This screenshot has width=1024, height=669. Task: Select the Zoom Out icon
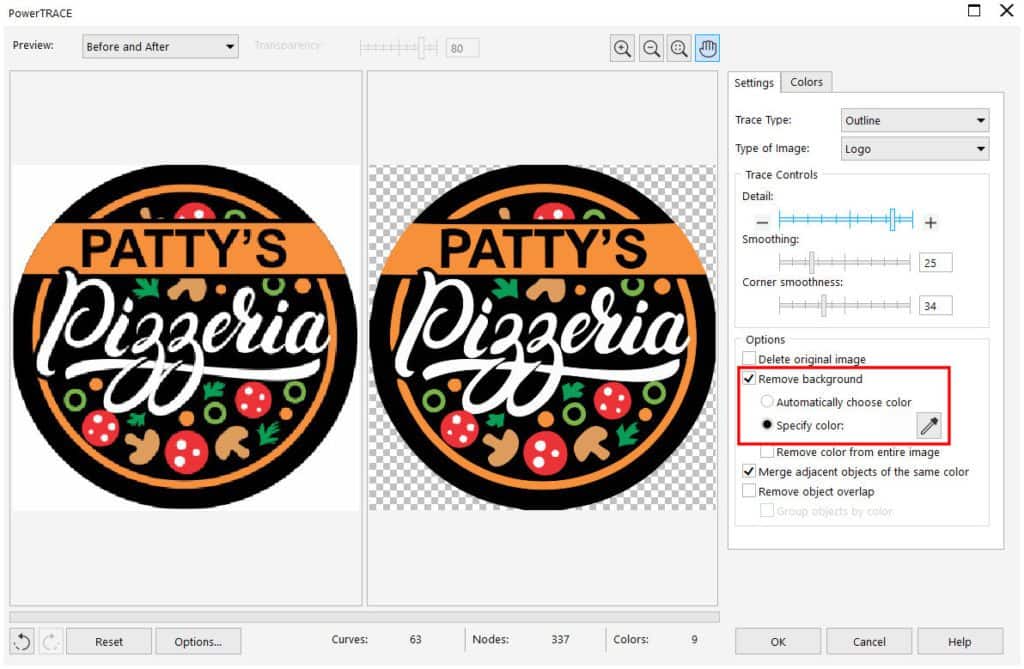[651, 47]
